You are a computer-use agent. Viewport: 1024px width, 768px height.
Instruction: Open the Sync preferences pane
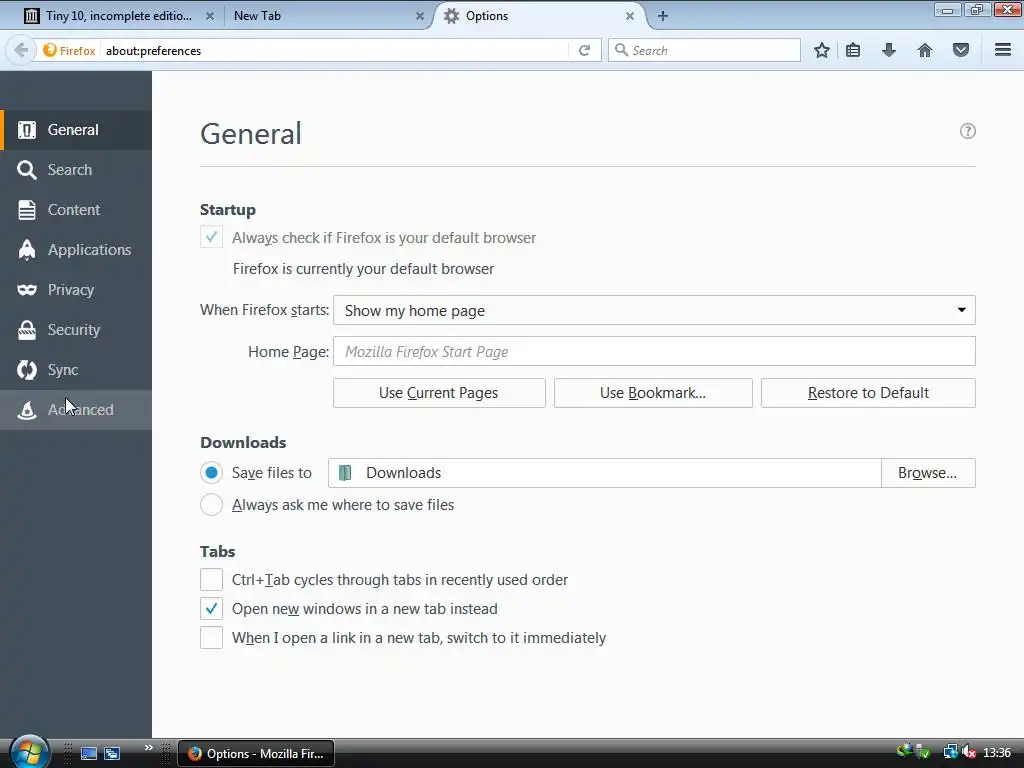pyautogui.click(x=76, y=370)
